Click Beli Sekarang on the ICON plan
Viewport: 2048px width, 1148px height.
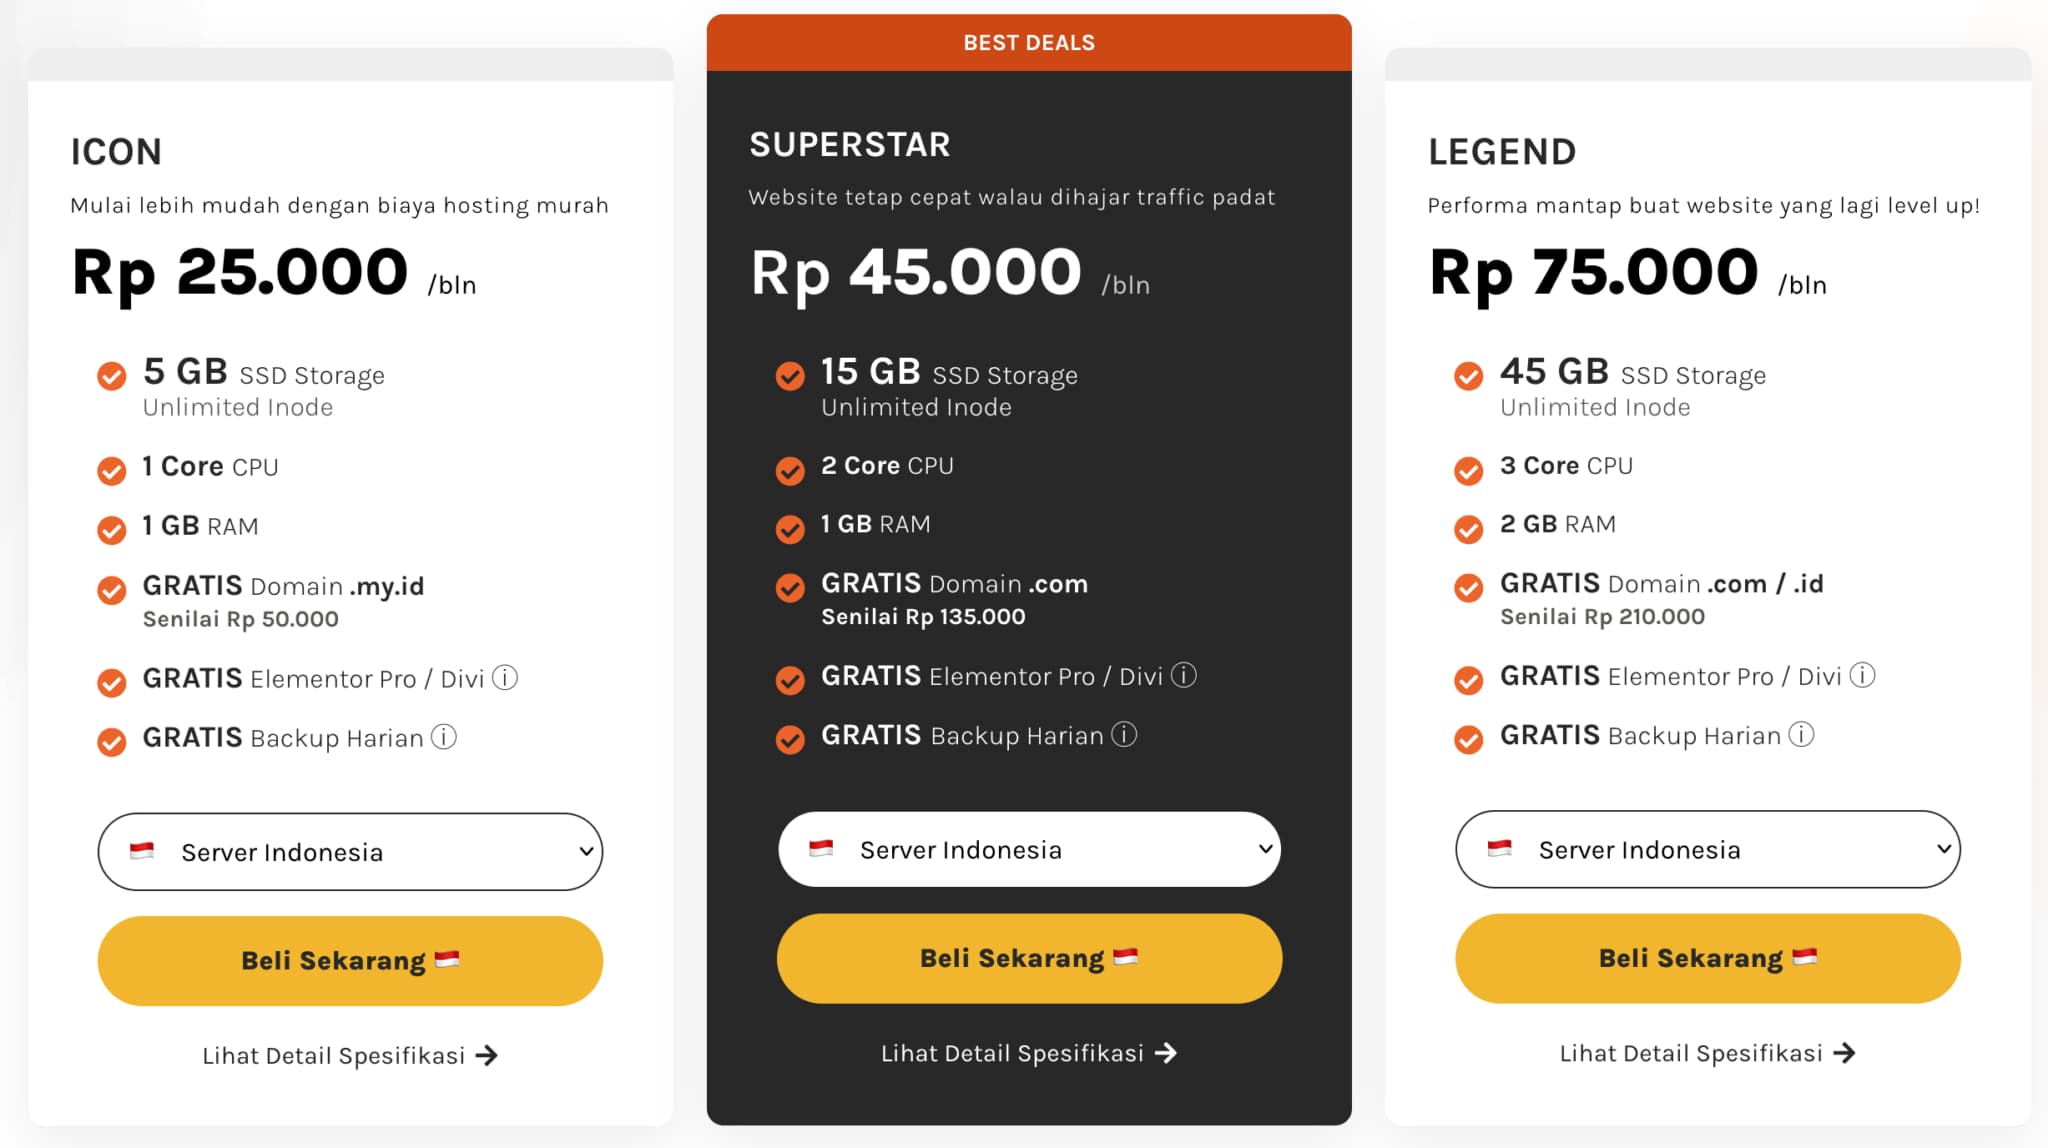[x=349, y=960]
